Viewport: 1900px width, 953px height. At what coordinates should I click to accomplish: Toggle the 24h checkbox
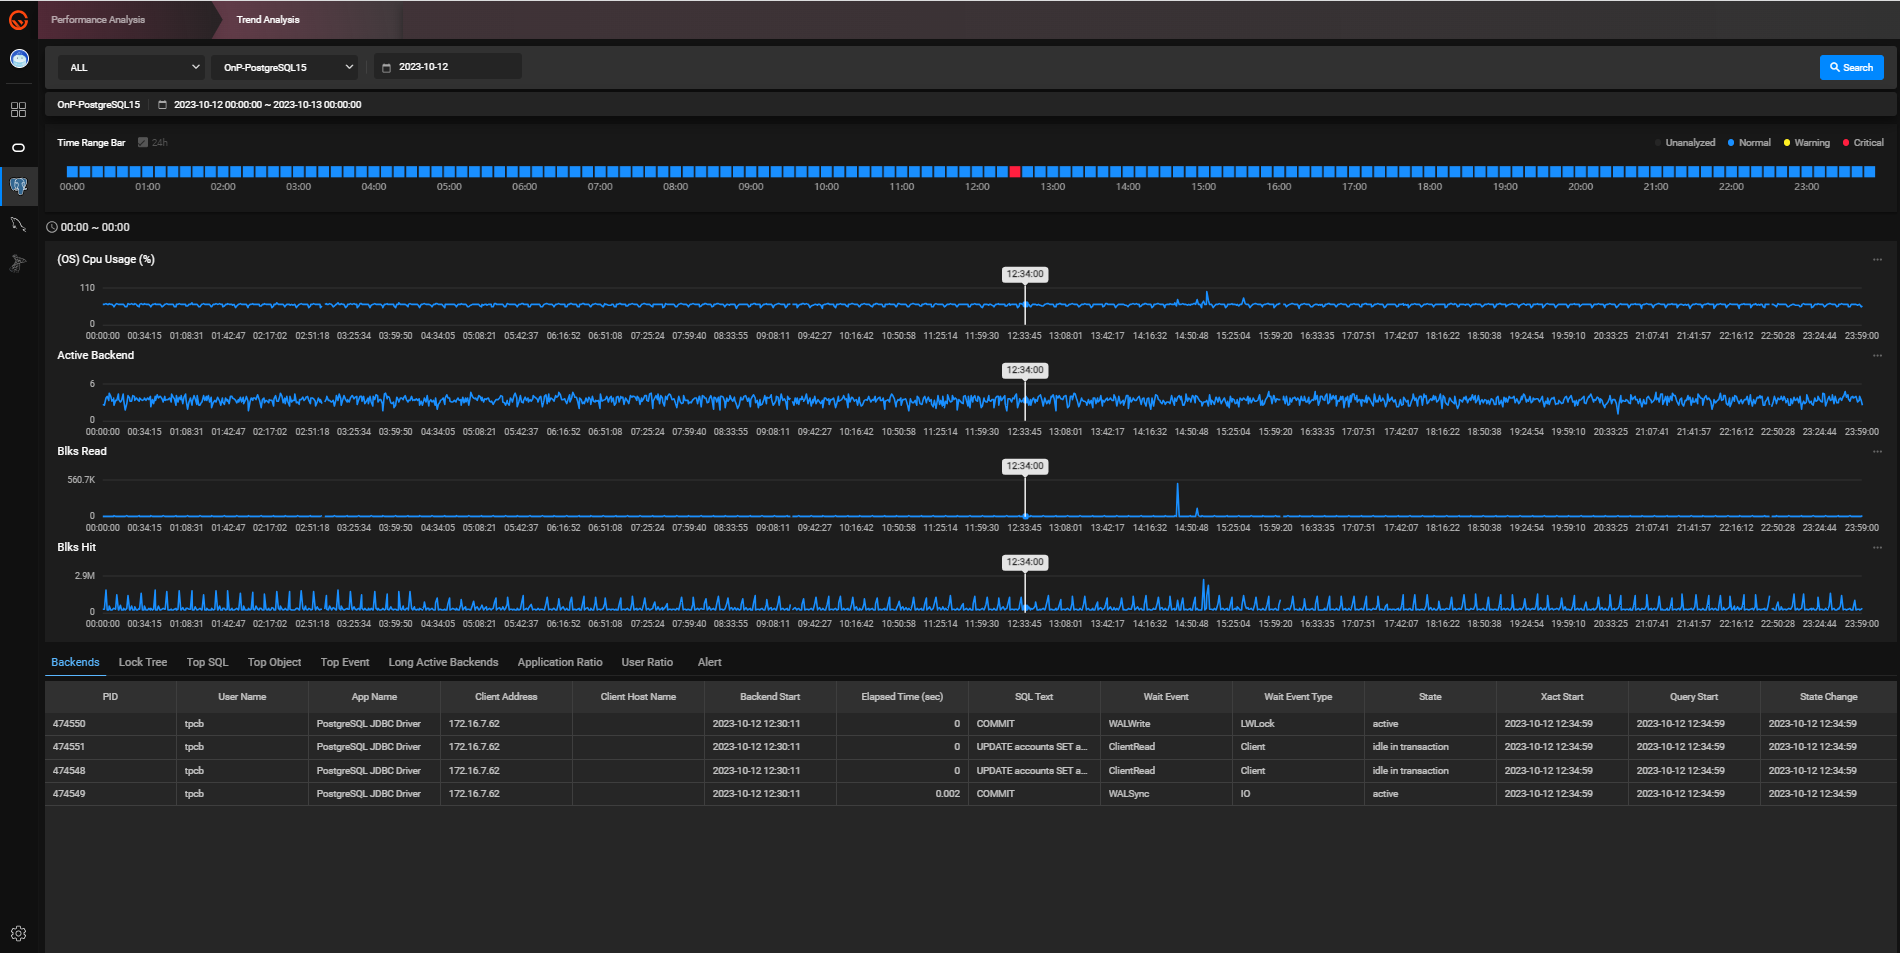(x=143, y=143)
